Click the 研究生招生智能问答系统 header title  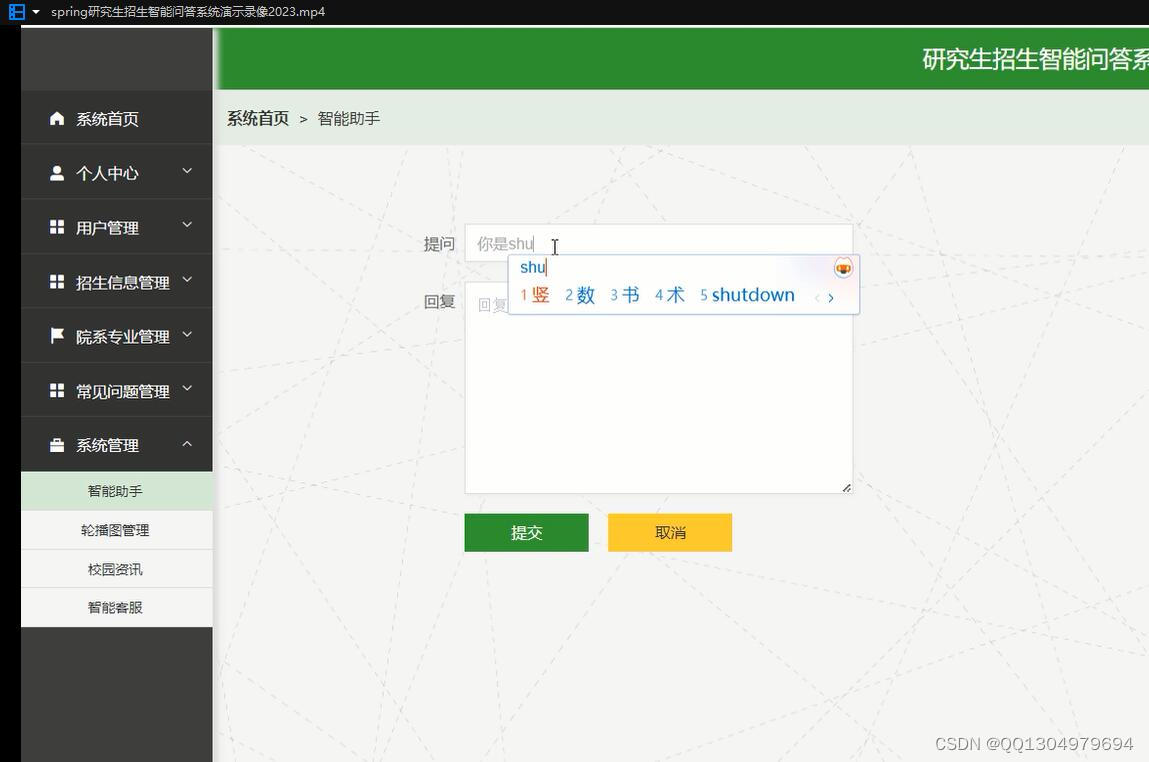(1035, 59)
